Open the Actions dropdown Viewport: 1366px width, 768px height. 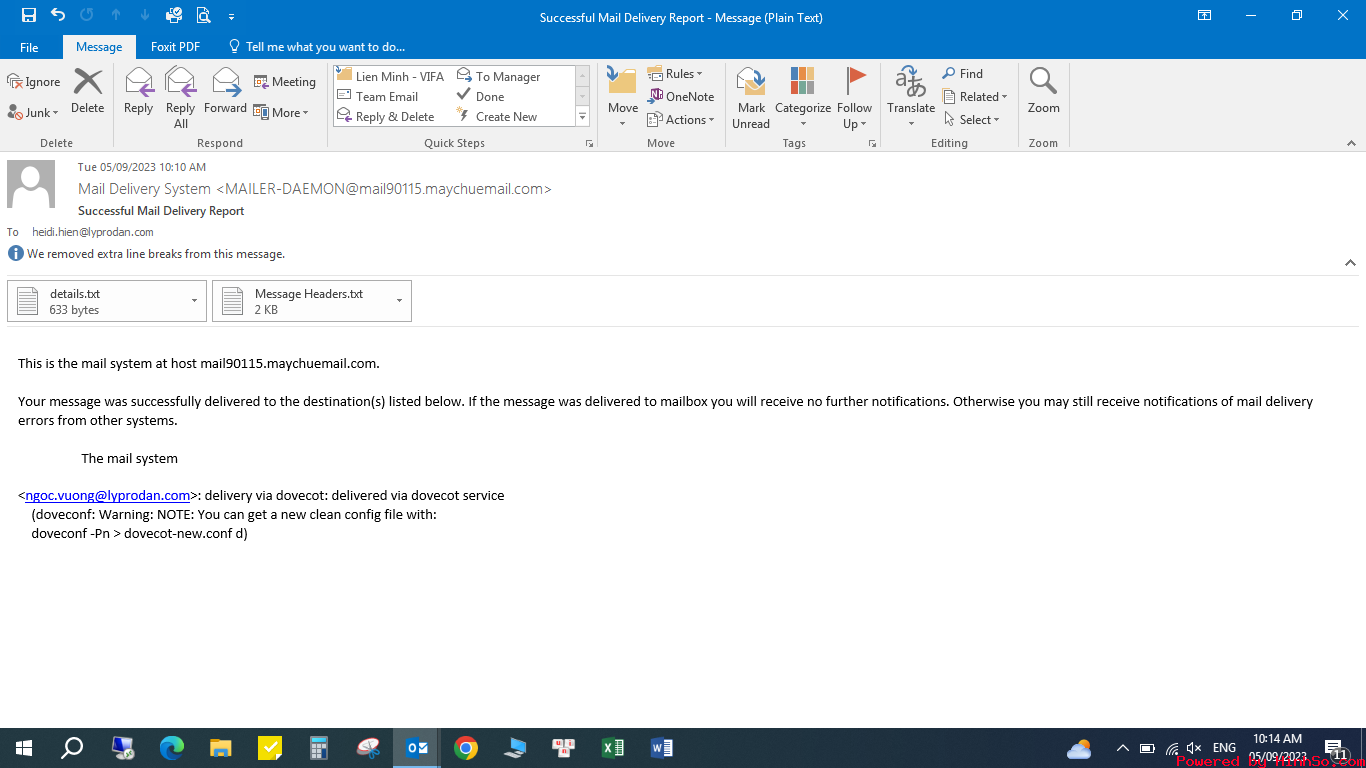[x=681, y=120]
